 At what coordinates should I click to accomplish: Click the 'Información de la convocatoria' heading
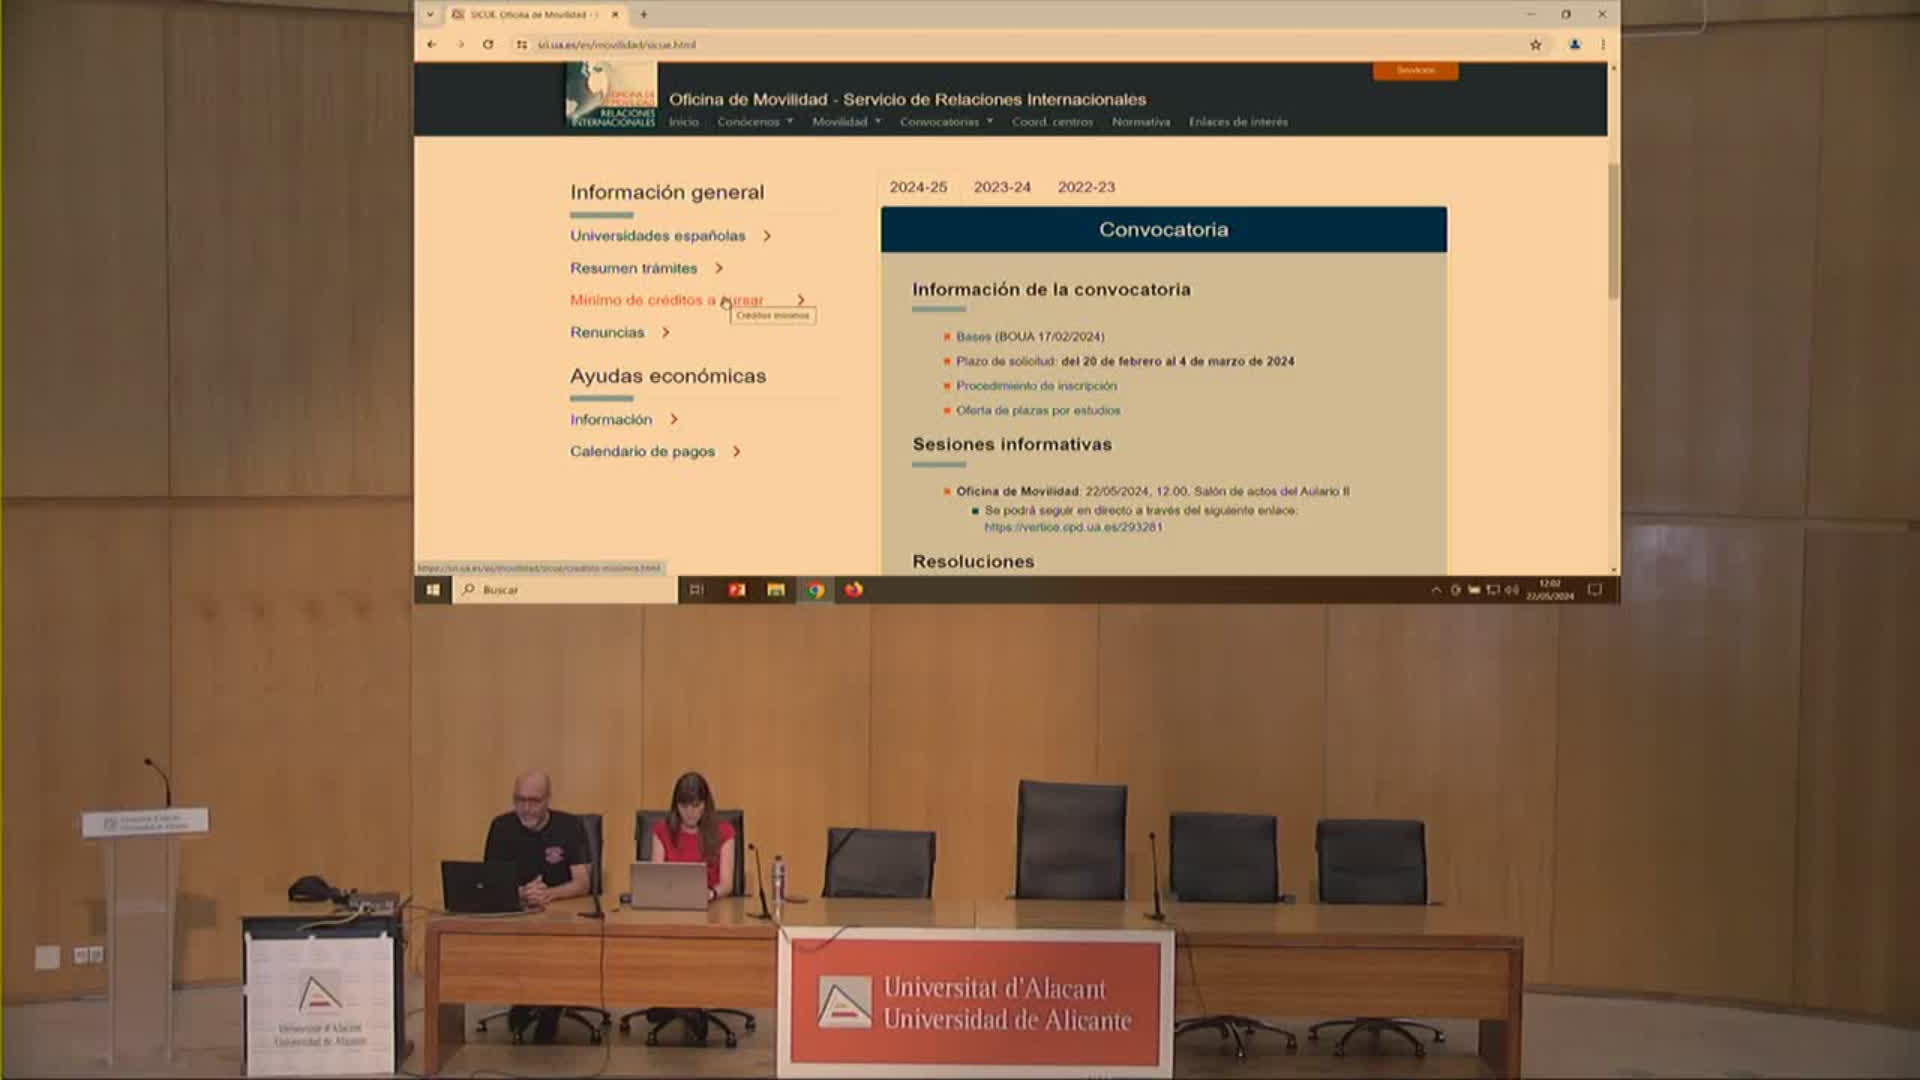click(x=1051, y=290)
